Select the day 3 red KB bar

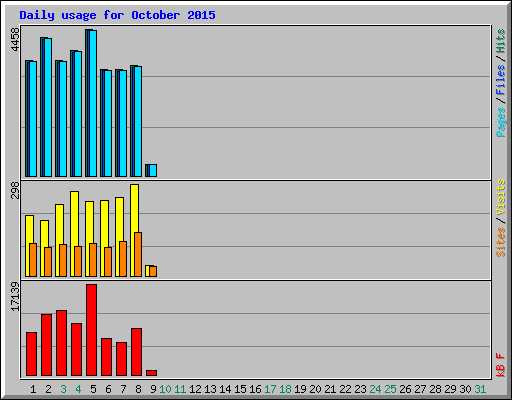(62, 343)
